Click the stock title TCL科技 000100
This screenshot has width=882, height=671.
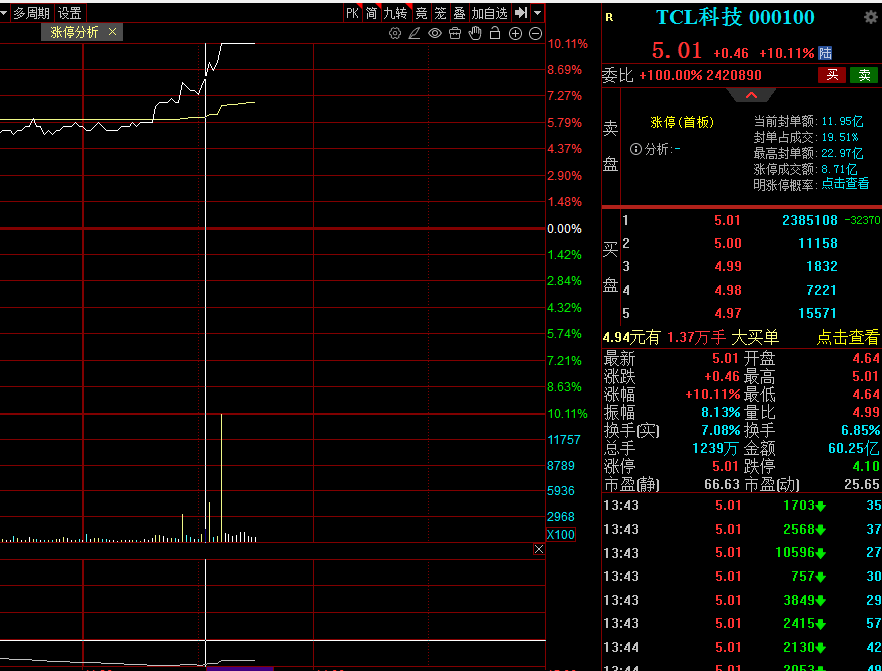735,17
